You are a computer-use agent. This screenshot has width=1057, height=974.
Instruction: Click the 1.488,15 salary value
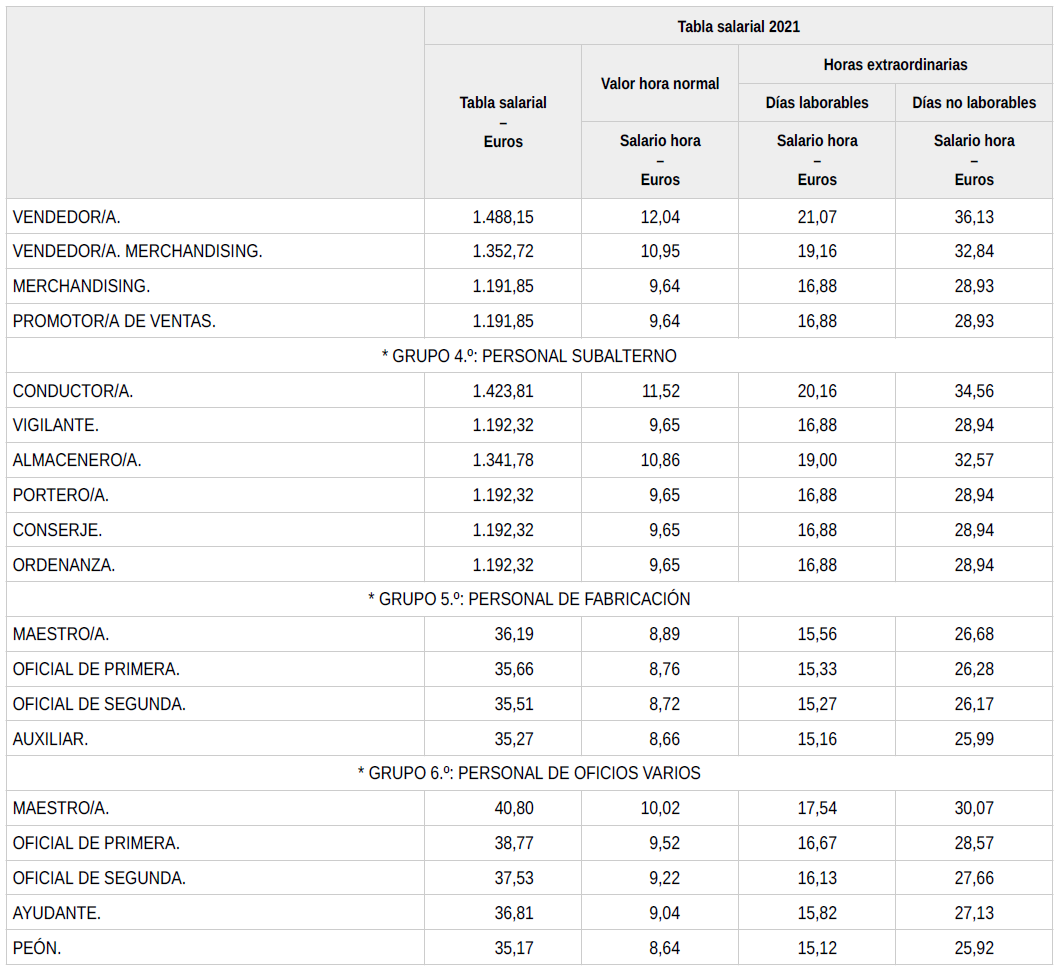click(503, 217)
